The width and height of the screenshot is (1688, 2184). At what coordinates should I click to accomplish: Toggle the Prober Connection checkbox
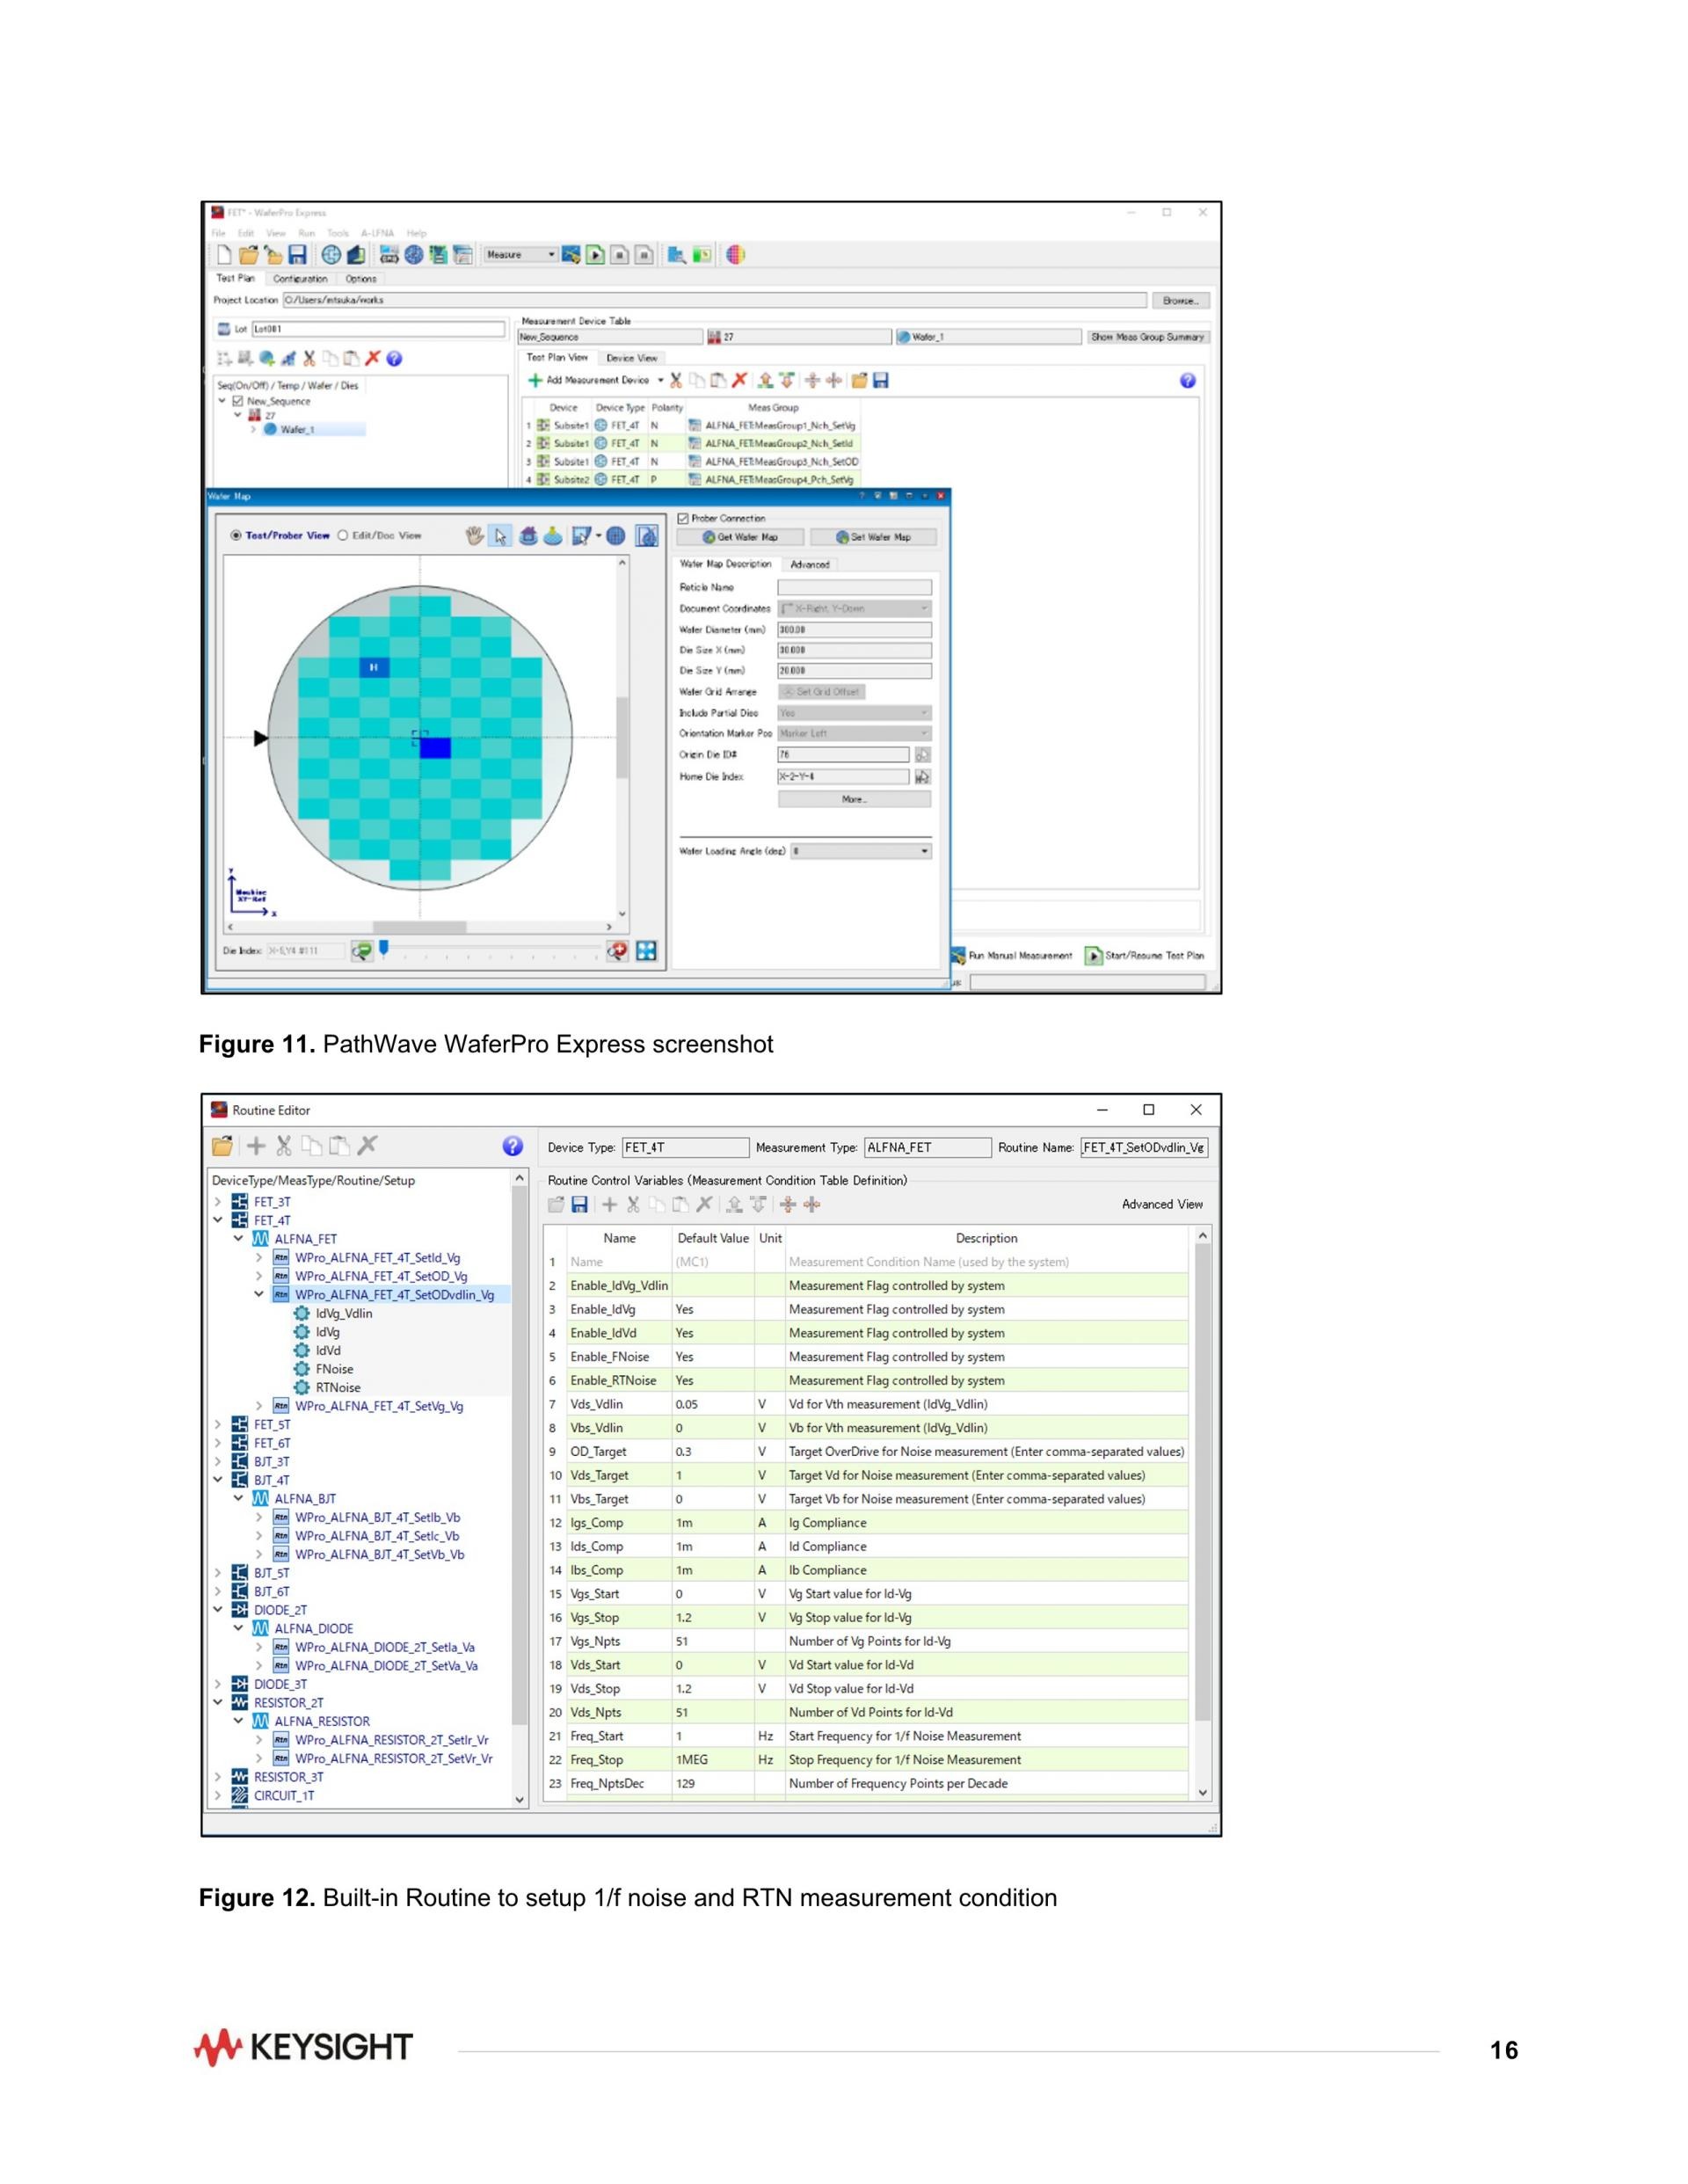pyautogui.click(x=683, y=518)
